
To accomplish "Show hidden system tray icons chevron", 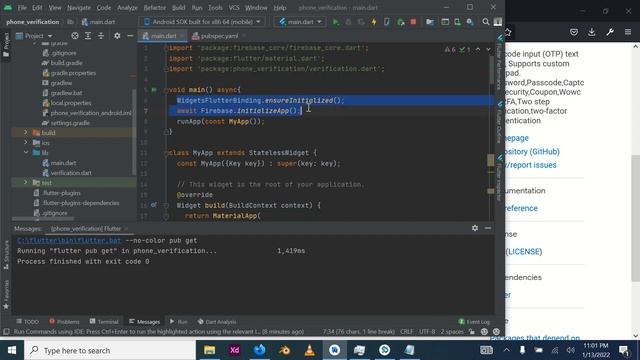I will pos(506,350).
